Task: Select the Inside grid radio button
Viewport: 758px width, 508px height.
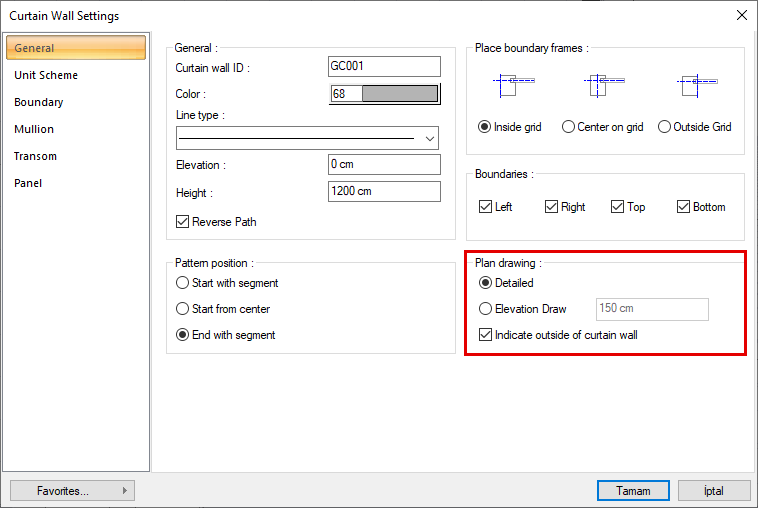Action: point(485,127)
